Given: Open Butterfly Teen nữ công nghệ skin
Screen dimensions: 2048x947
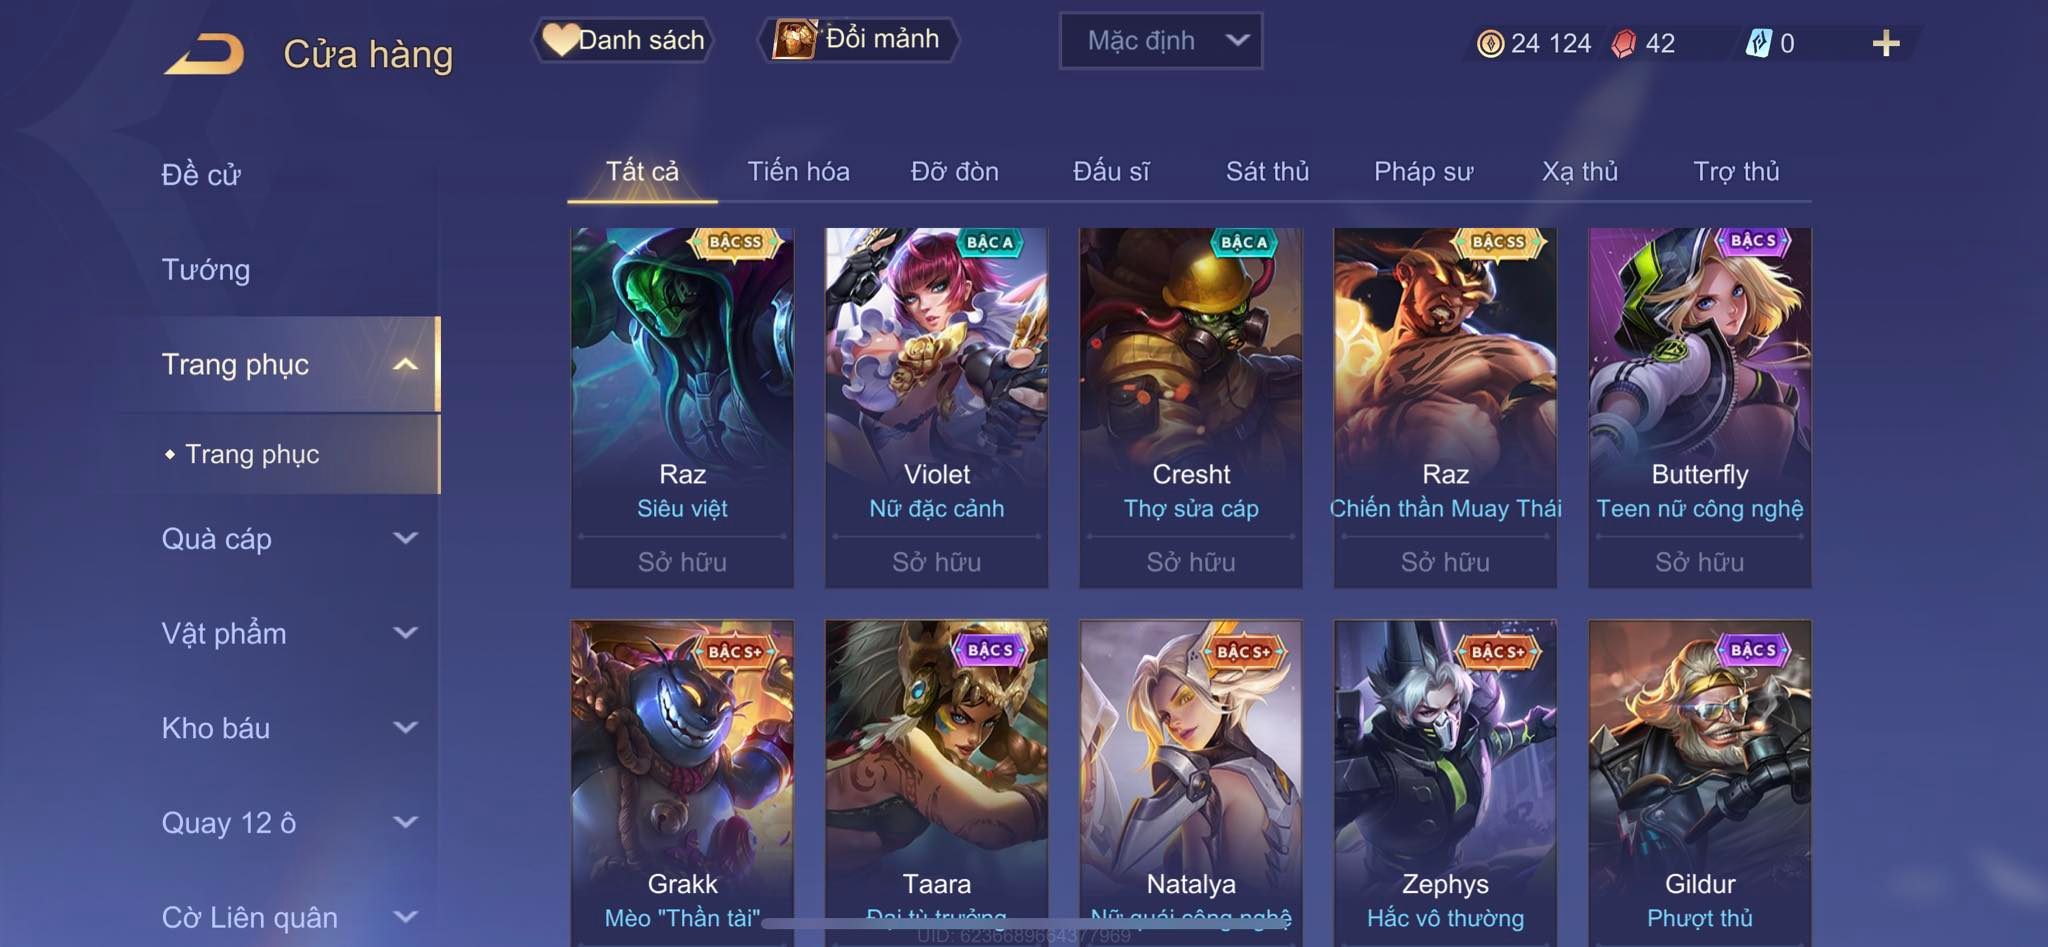Looking at the screenshot, I should (x=1700, y=407).
